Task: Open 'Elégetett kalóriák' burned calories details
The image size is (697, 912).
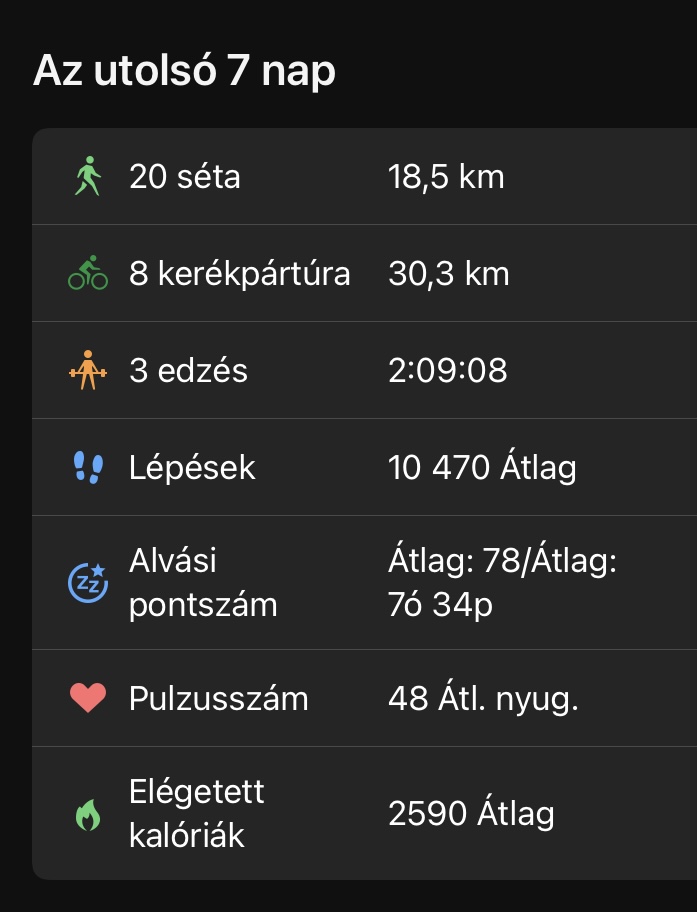Action: [x=197, y=814]
